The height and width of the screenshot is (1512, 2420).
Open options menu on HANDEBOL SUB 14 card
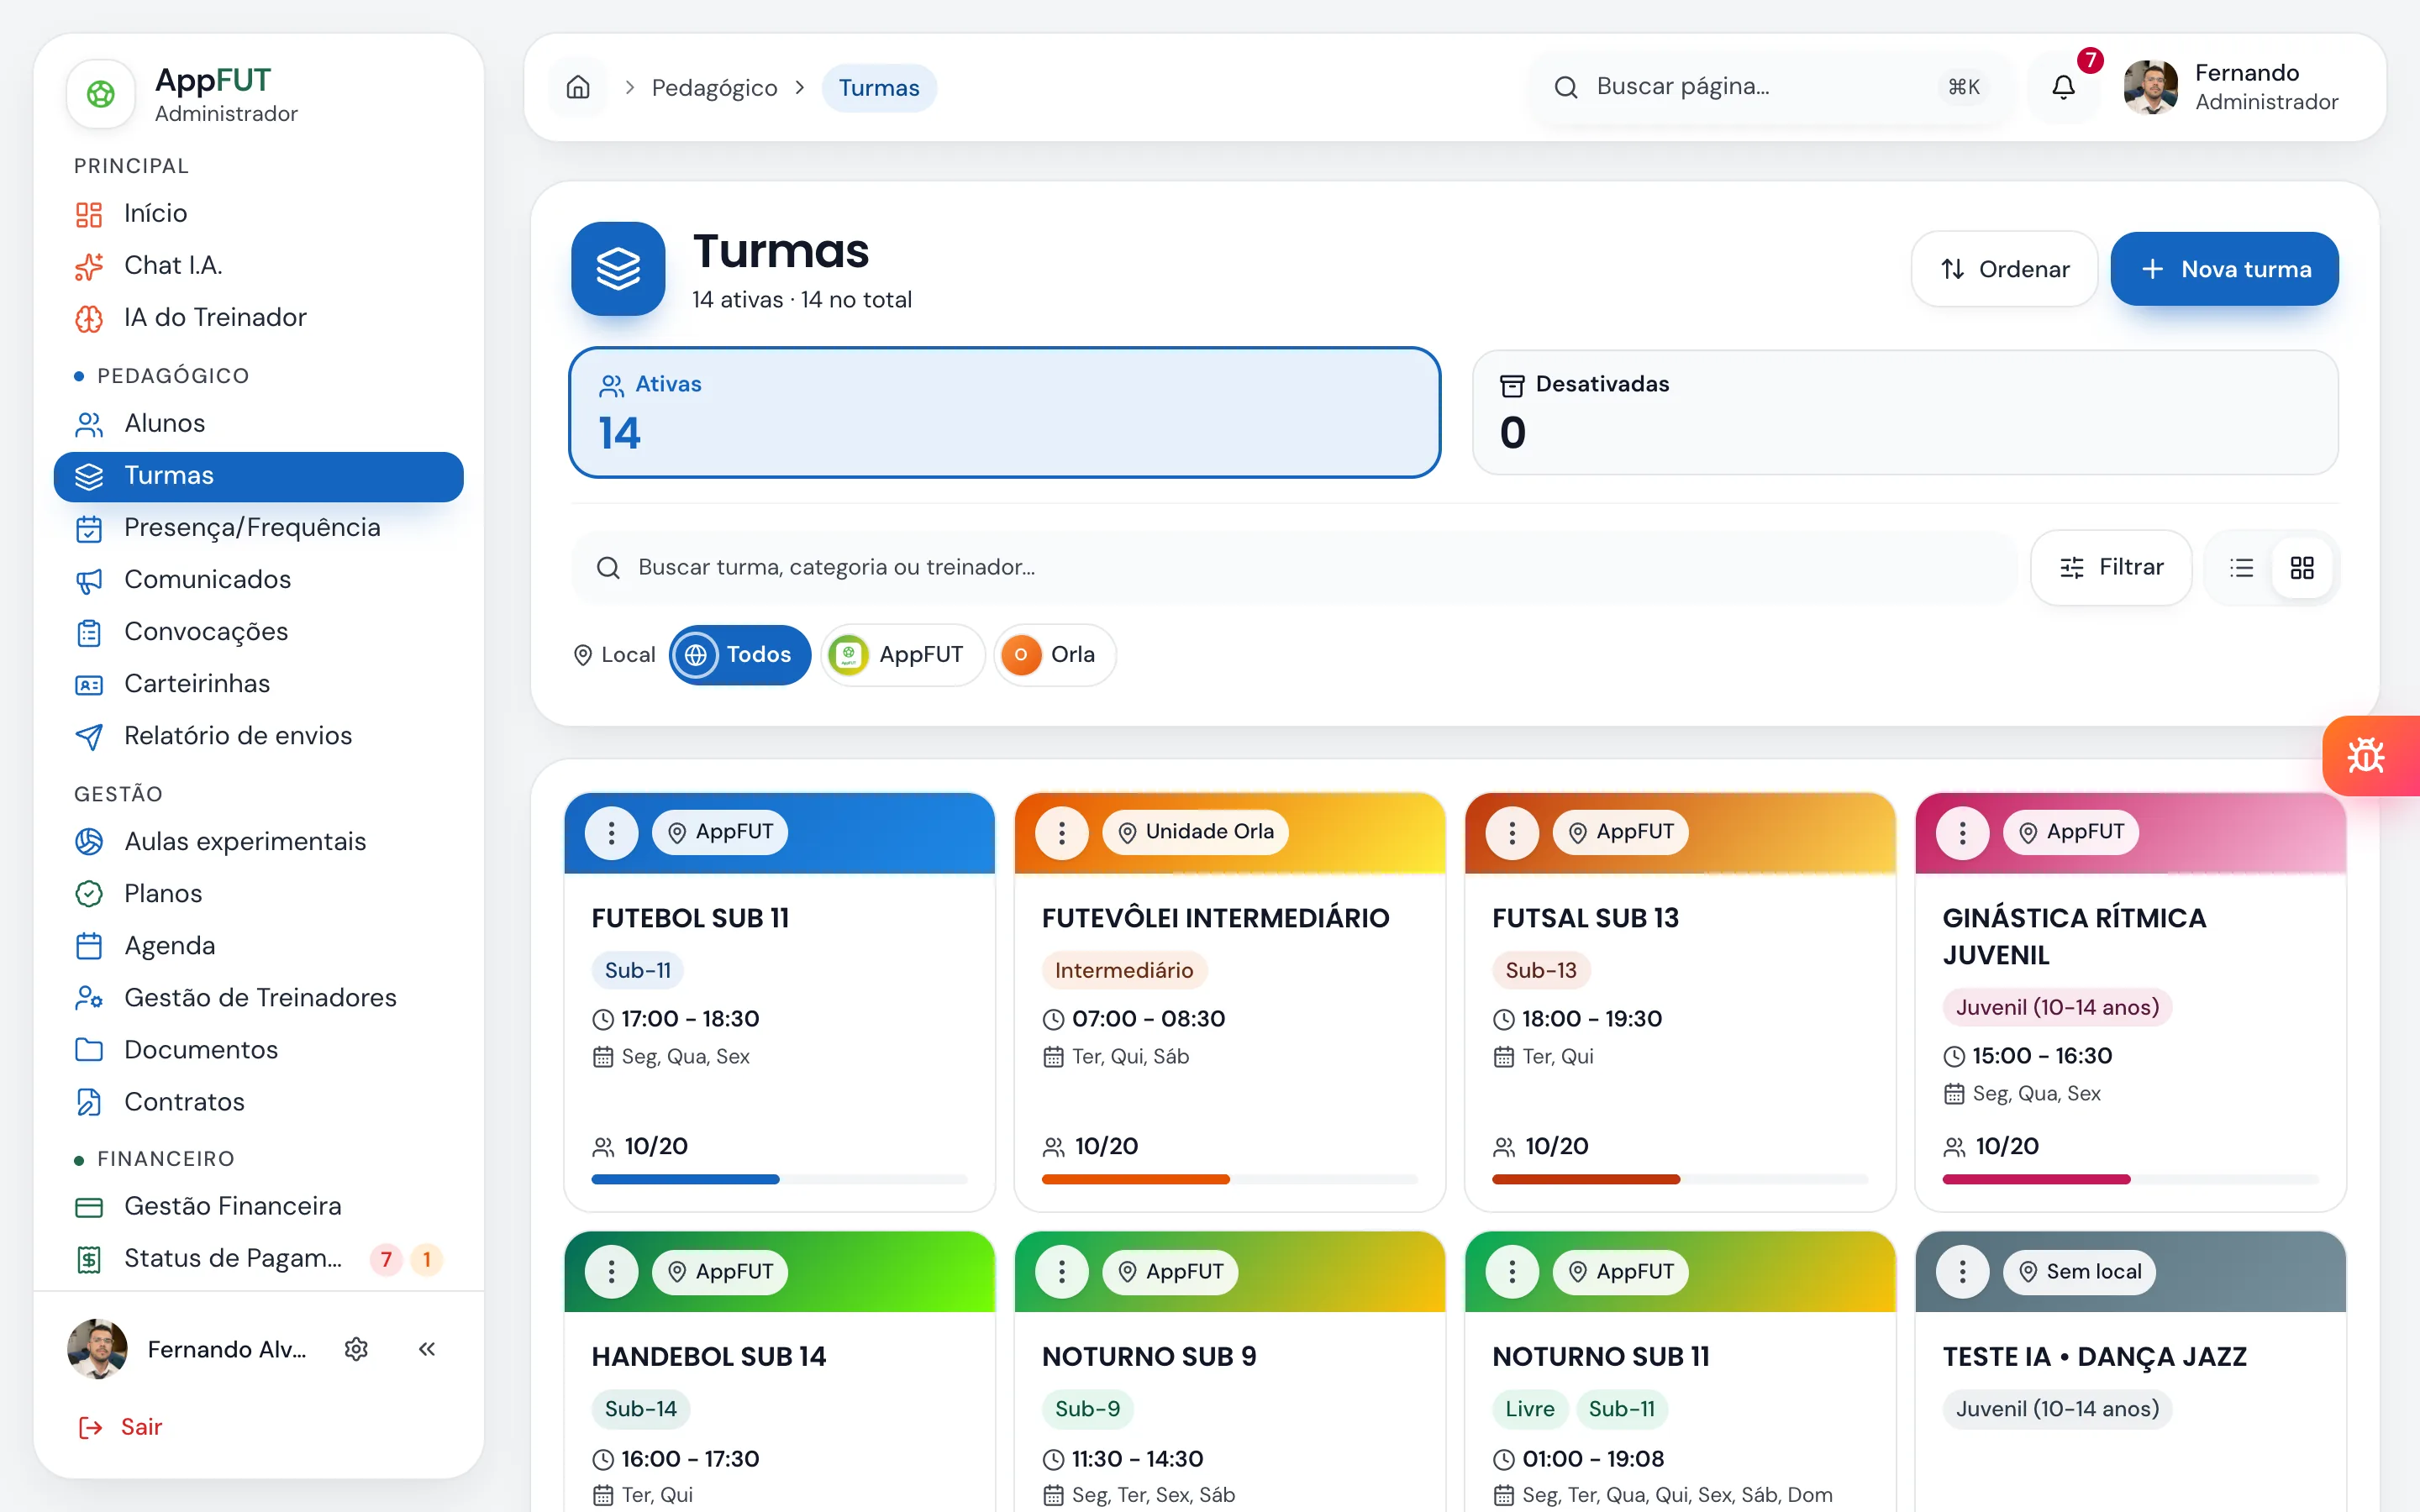tap(611, 1272)
